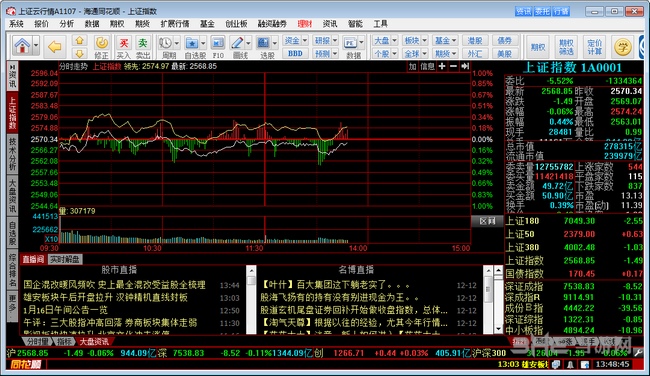Open the wrench settings icon in status bar
The image size is (650, 376).
coord(638,353)
